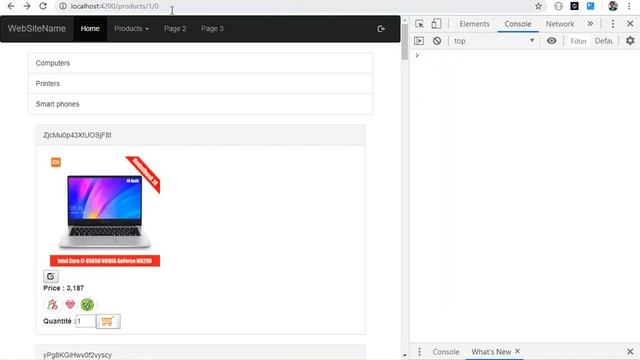Viewport: 640px width, 360px height.
Task: Open console settings gear
Action: (630, 41)
